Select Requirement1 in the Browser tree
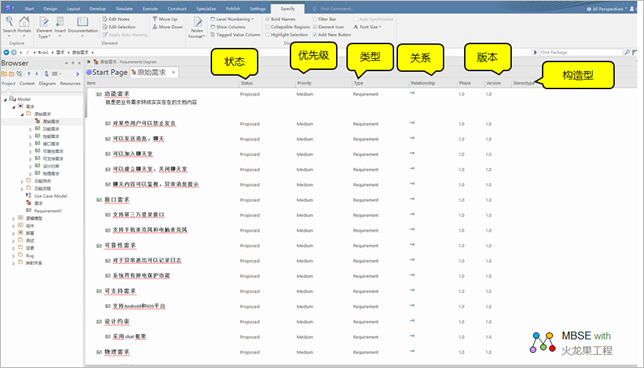 pyautogui.click(x=48, y=211)
